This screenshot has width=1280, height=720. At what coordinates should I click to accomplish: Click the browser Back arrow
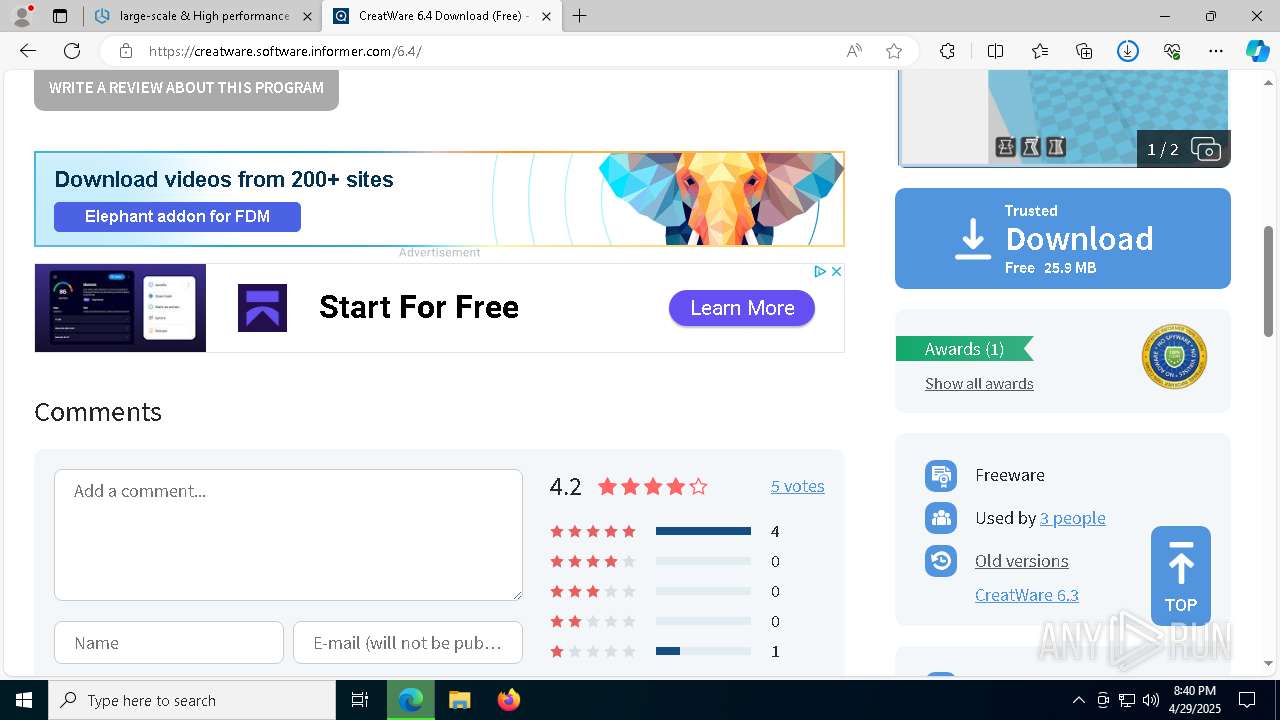click(x=28, y=51)
